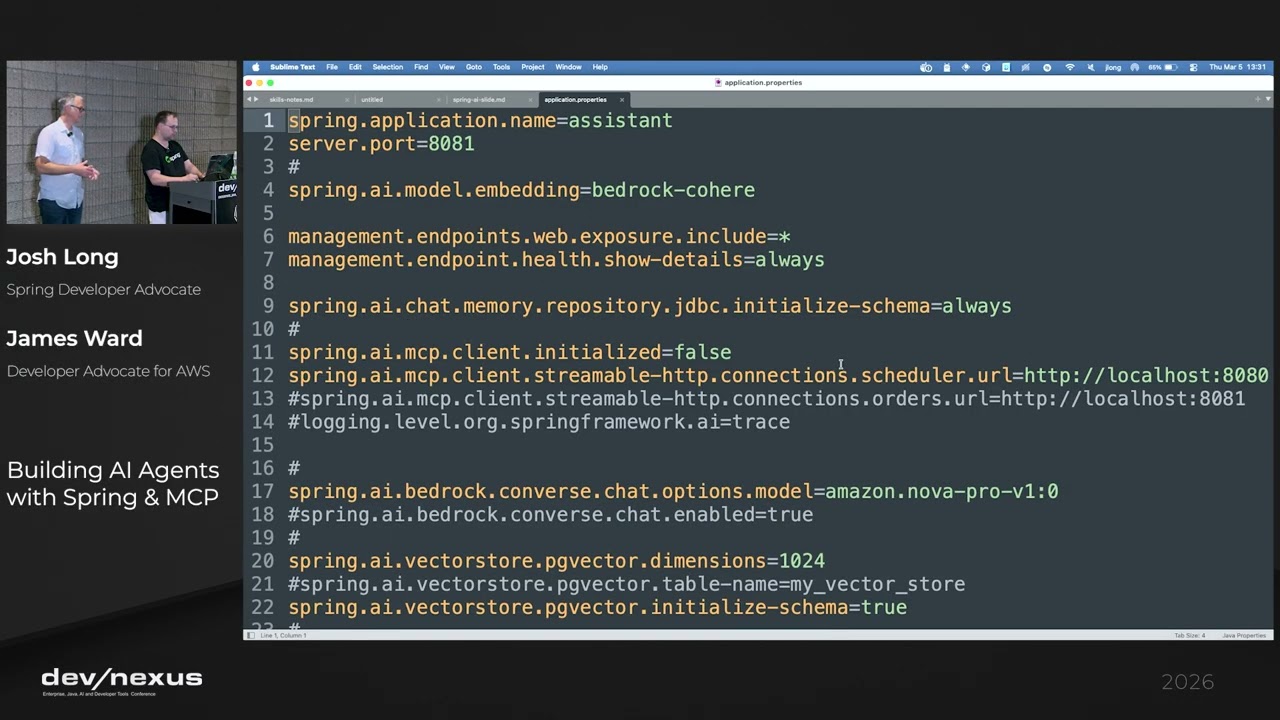Click the commented orders.url line

pyautogui.click(x=767, y=398)
